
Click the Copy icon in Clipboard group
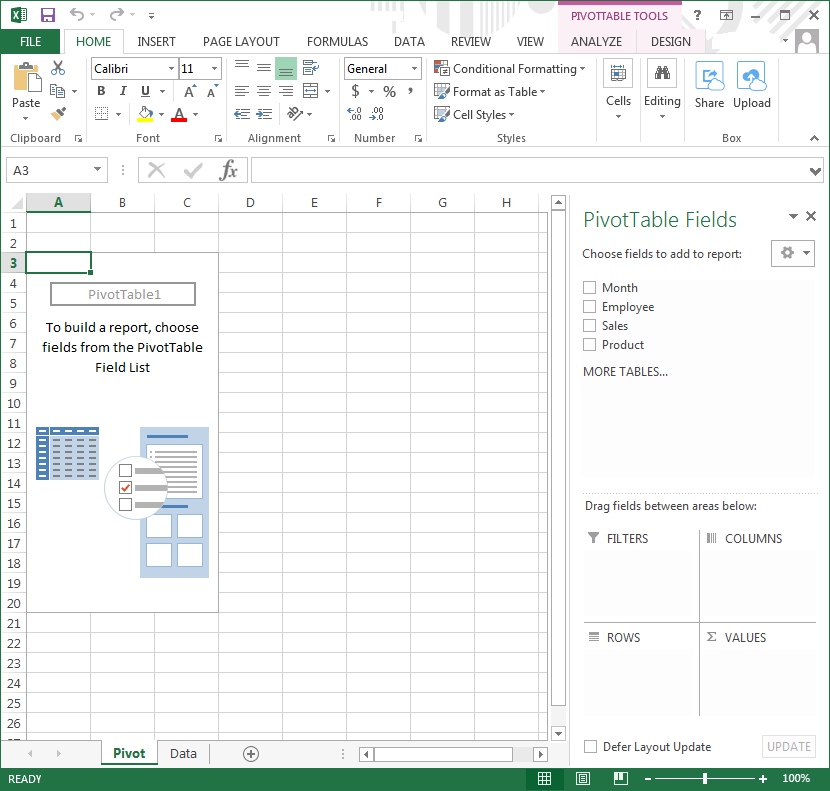[x=57, y=91]
